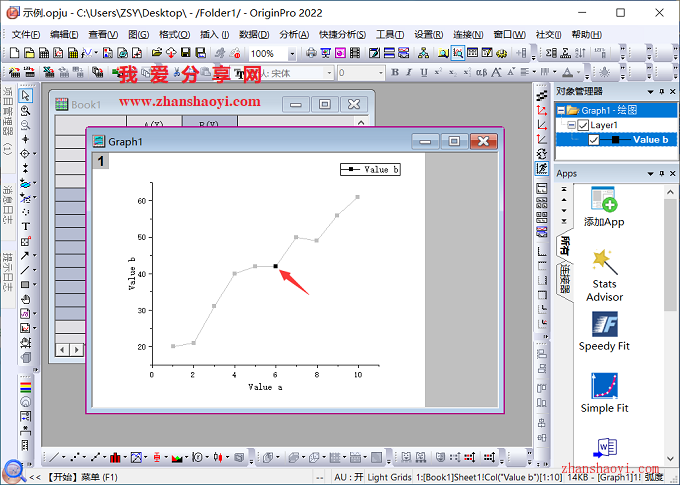Click the Font color A icon

coord(567,72)
